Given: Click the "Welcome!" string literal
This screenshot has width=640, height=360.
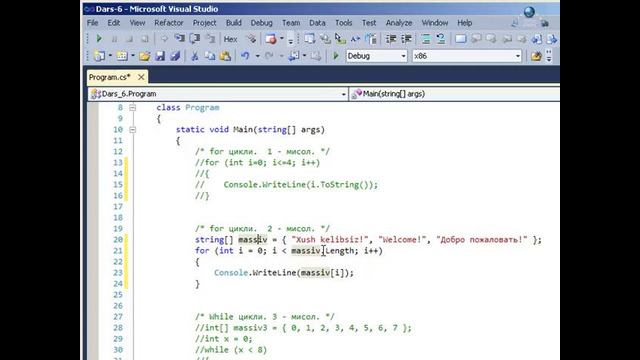Looking at the screenshot, I should tap(402, 240).
